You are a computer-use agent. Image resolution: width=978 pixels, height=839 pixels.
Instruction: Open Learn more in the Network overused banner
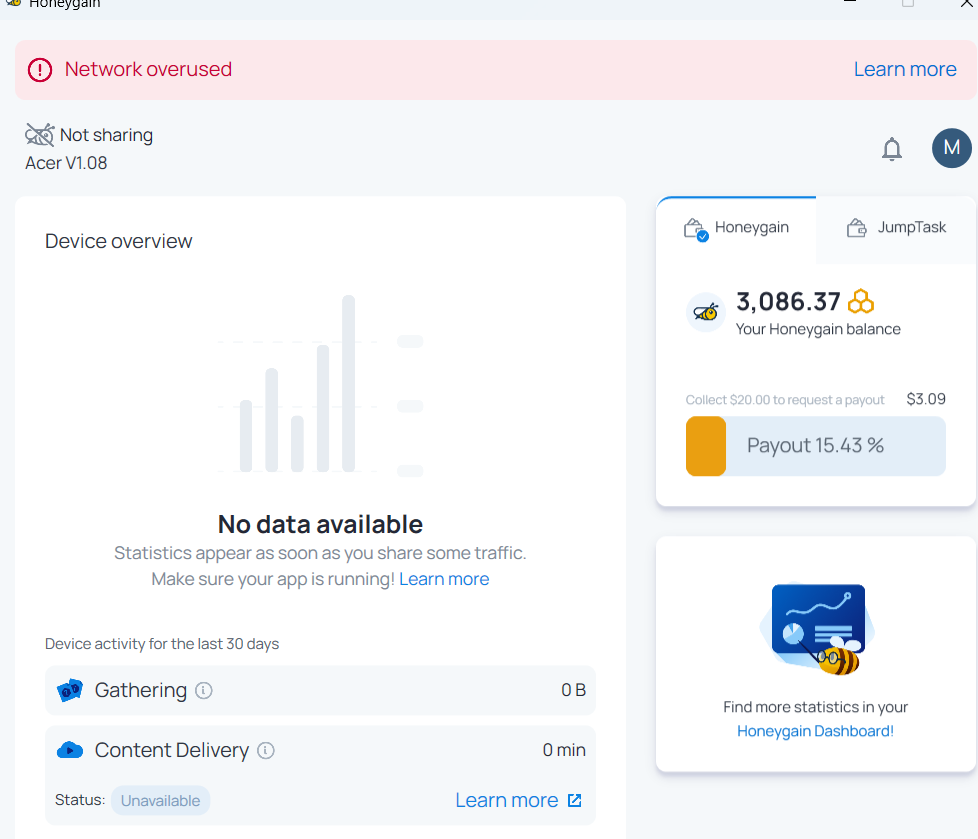click(x=905, y=69)
